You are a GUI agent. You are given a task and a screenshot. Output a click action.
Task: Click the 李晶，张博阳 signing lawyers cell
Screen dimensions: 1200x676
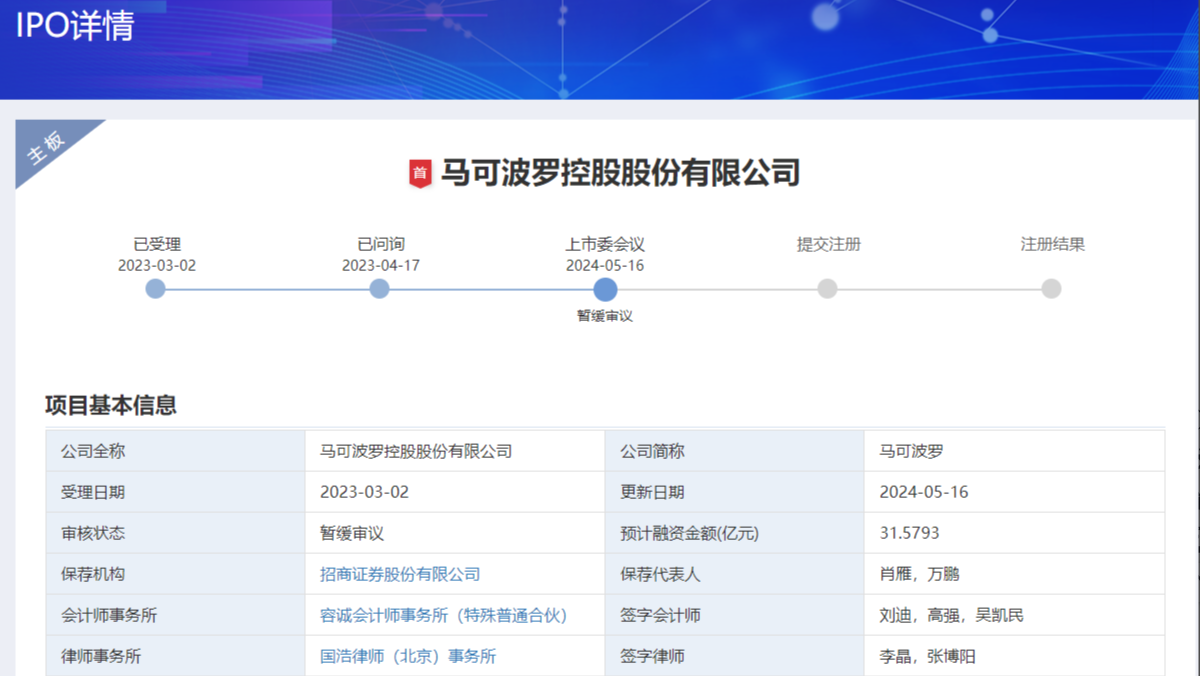[x=927, y=656]
